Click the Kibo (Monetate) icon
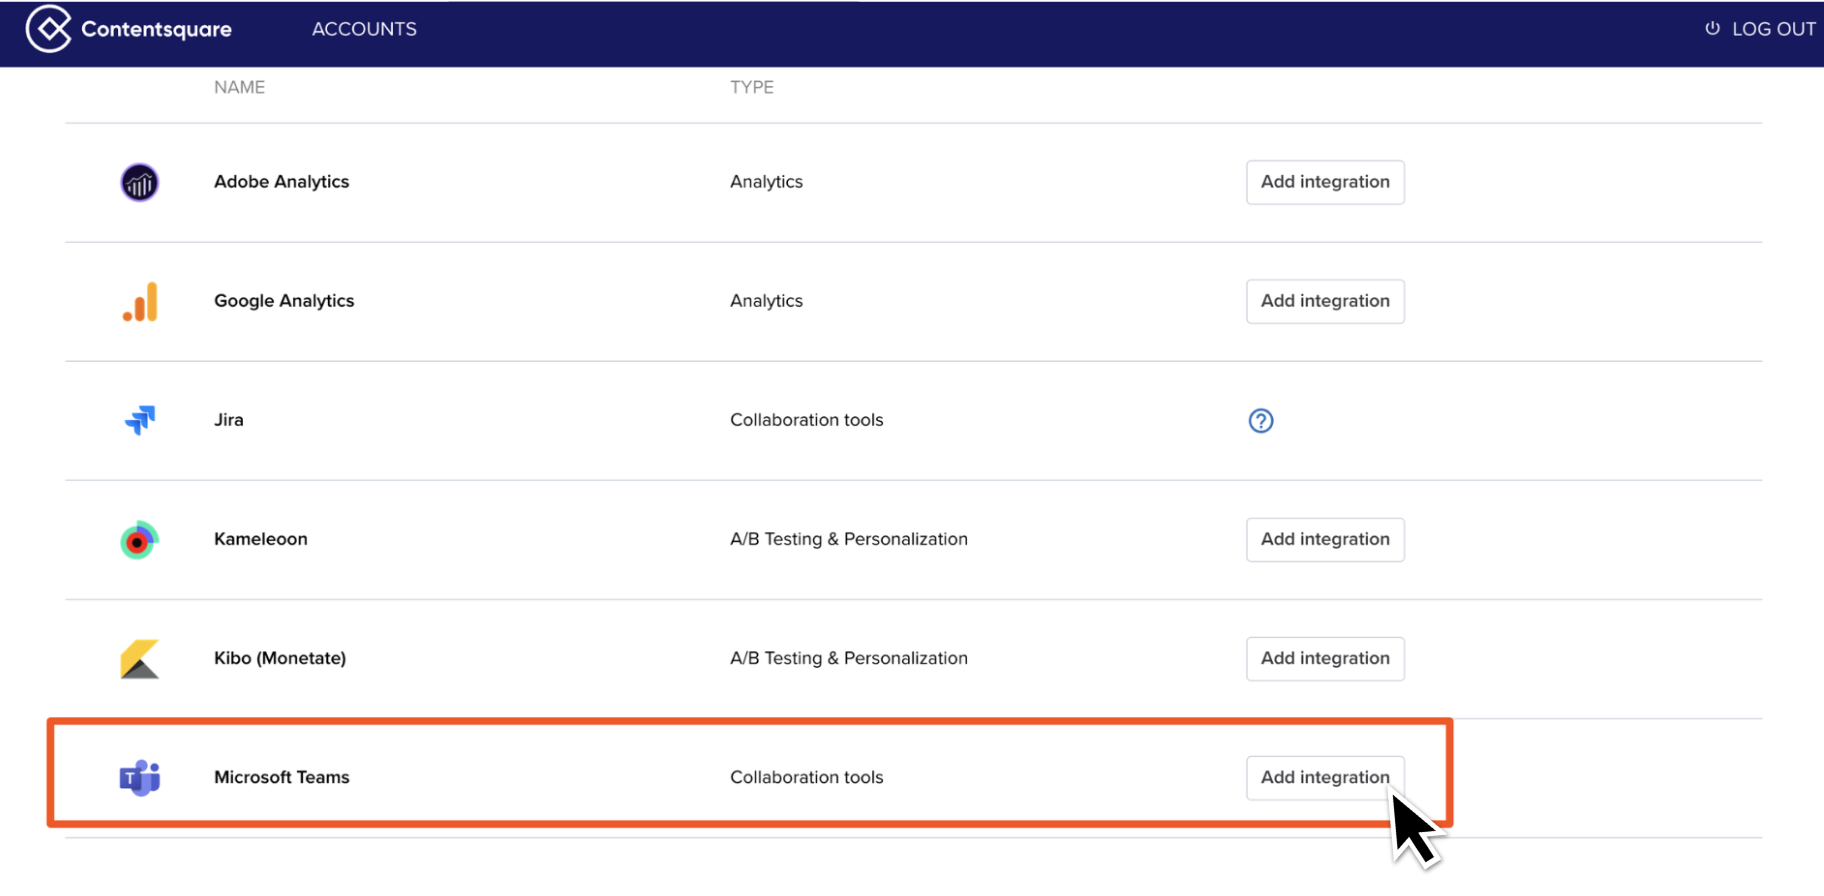 click(x=140, y=659)
